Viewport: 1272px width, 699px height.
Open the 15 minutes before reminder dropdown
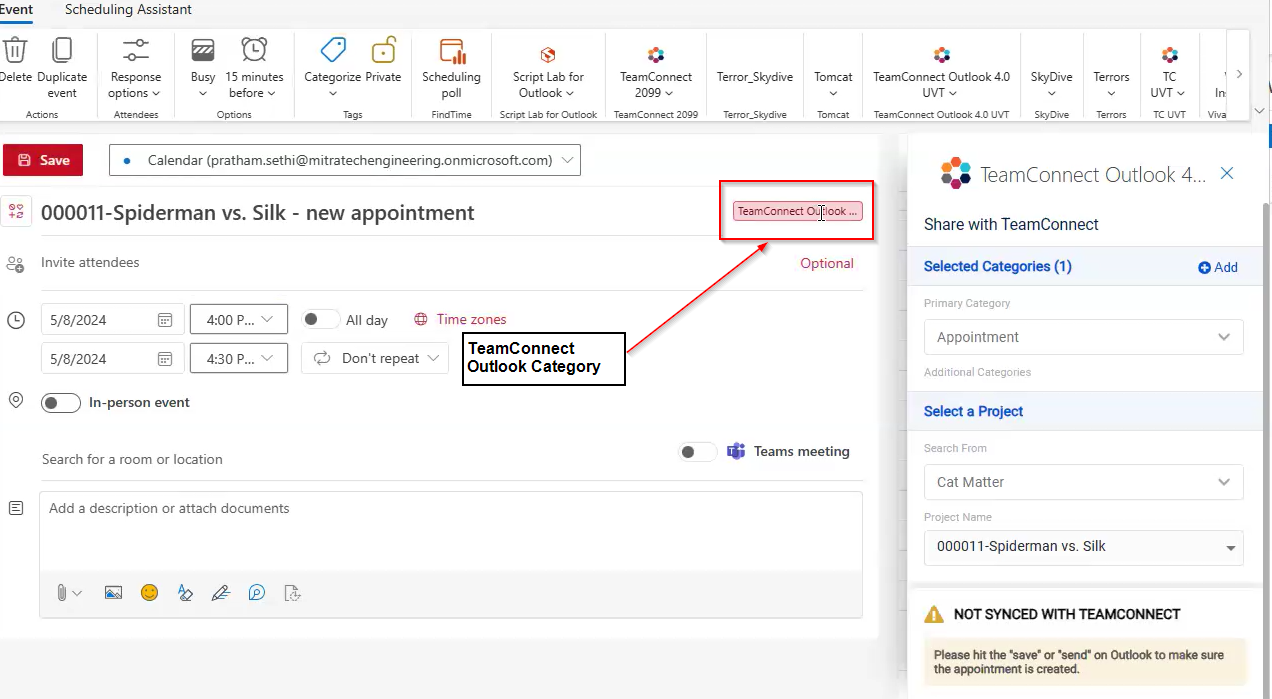coord(254,68)
